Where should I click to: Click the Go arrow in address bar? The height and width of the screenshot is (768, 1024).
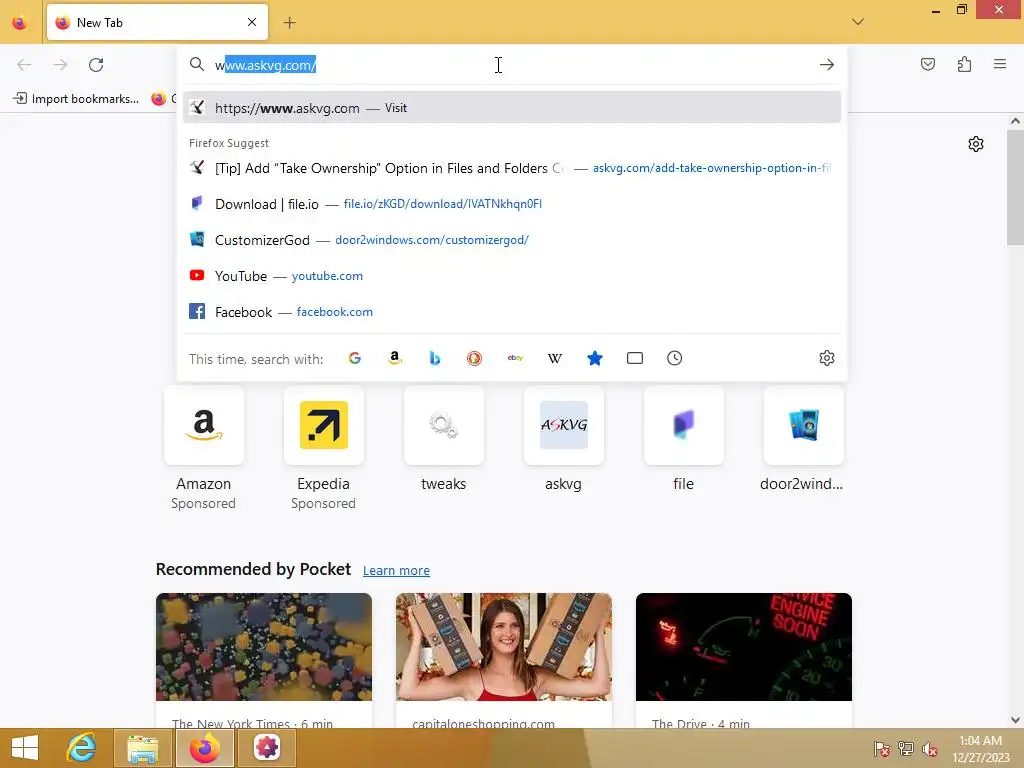(x=827, y=65)
